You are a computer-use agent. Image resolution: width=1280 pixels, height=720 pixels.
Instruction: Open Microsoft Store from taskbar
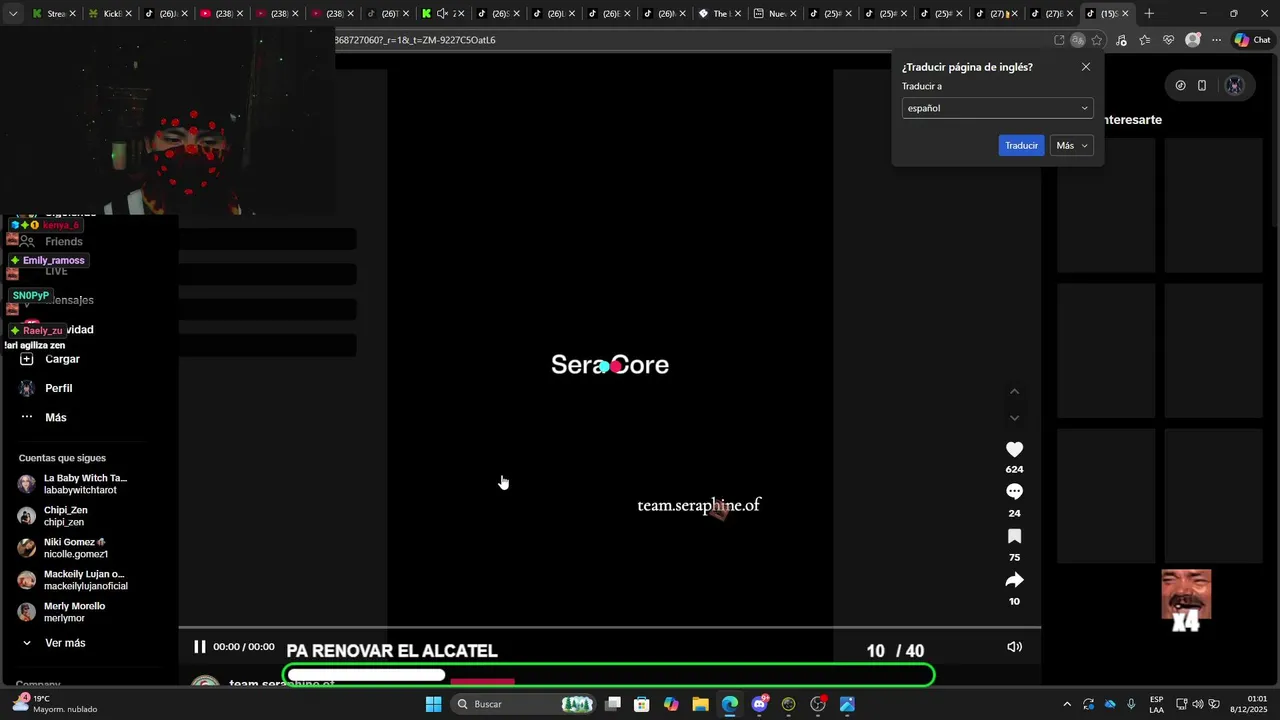tap(642, 704)
